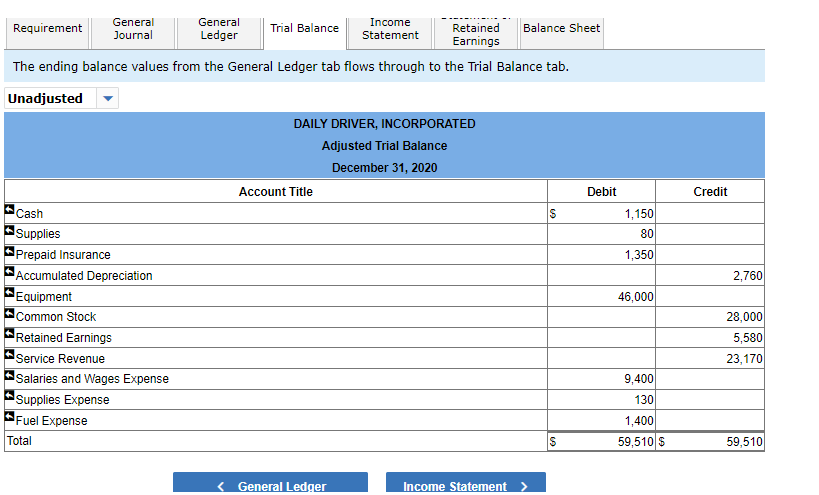Click the Adjusted Trial Balance heading

point(384,146)
